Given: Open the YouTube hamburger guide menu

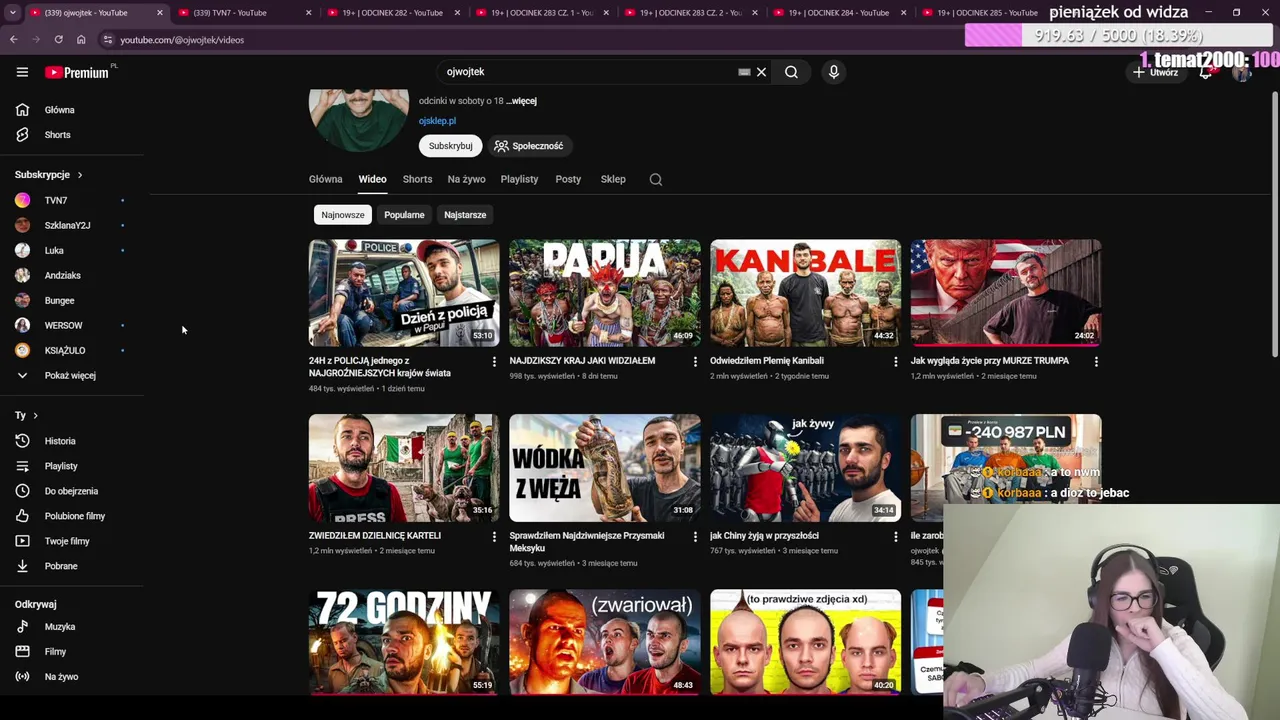Looking at the screenshot, I should [22, 72].
